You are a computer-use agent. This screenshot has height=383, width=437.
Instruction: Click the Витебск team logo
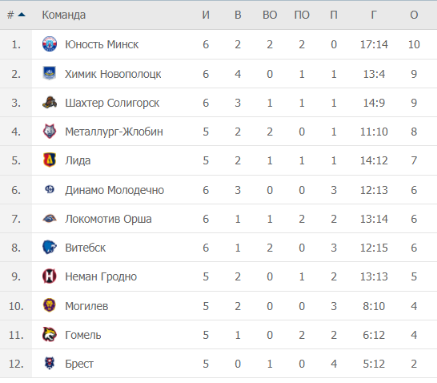pyautogui.click(x=49, y=247)
